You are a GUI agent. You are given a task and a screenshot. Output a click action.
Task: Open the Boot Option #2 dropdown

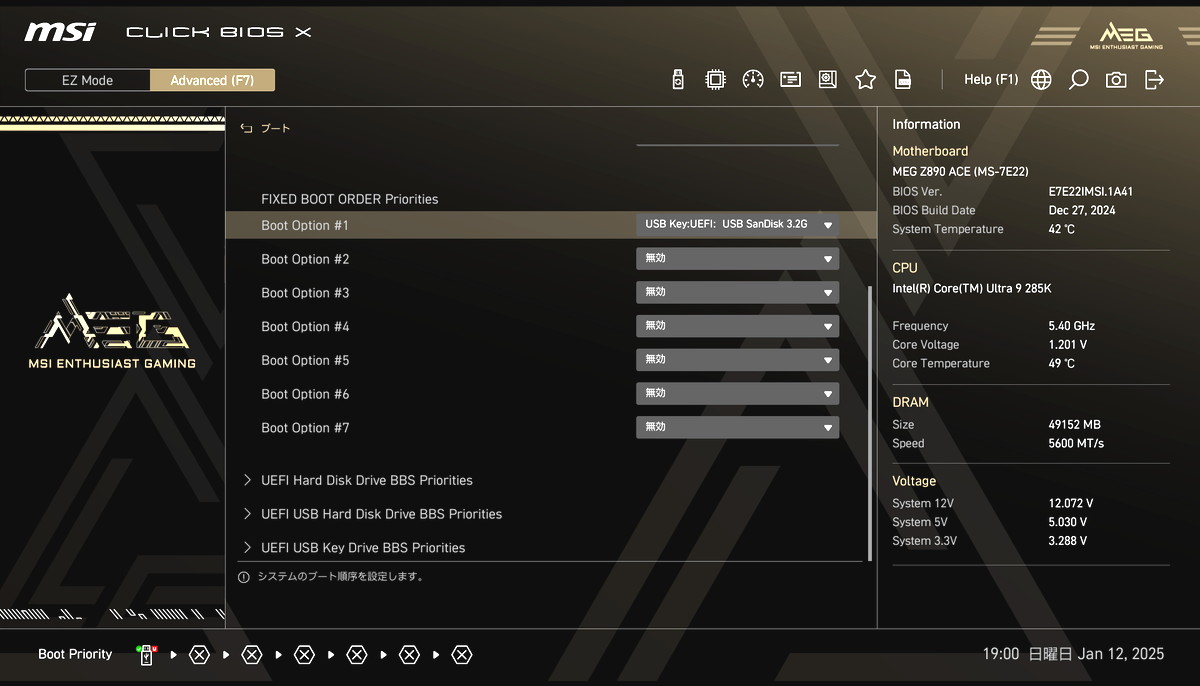coord(737,259)
